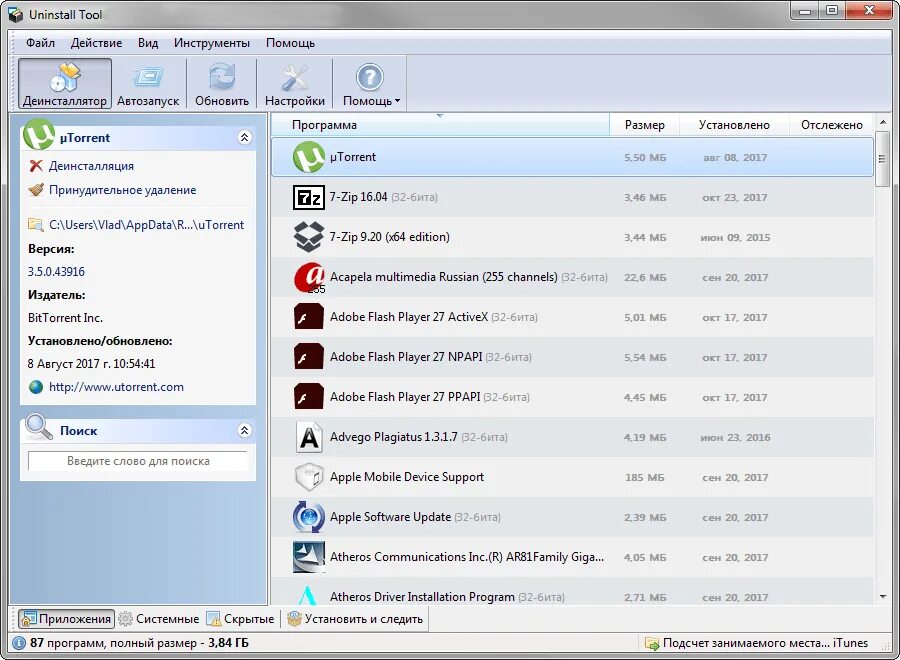The height and width of the screenshot is (660, 900).
Task: Click the Apple Mobile Device Support name
Action: [407, 477]
